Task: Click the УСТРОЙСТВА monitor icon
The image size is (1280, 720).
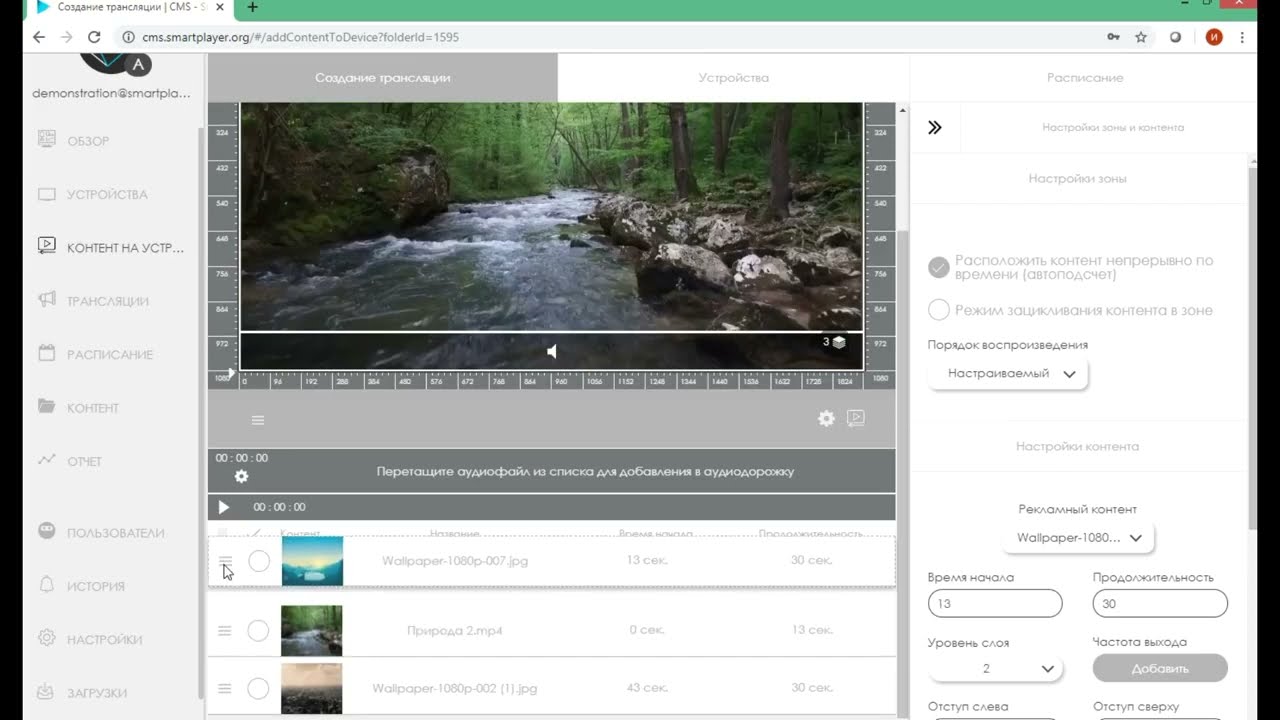Action: click(x=47, y=194)
